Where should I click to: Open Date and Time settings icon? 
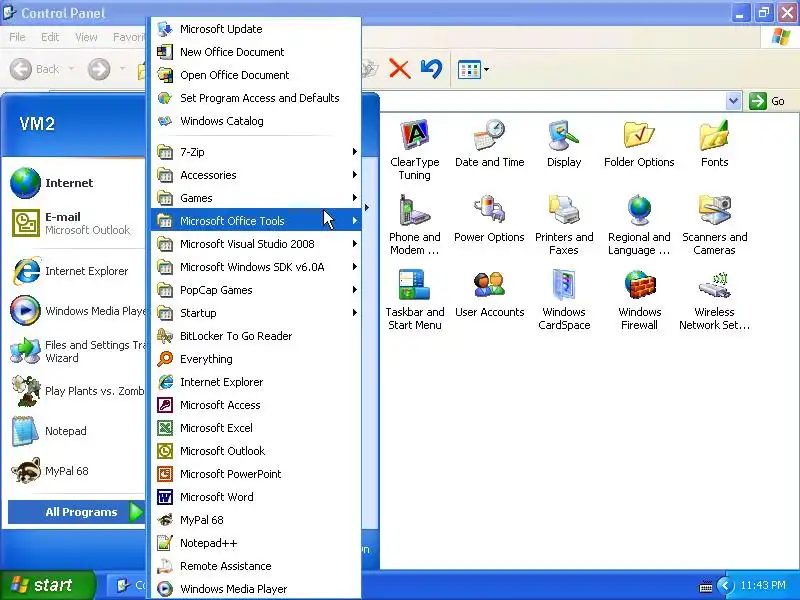(489, 143)
